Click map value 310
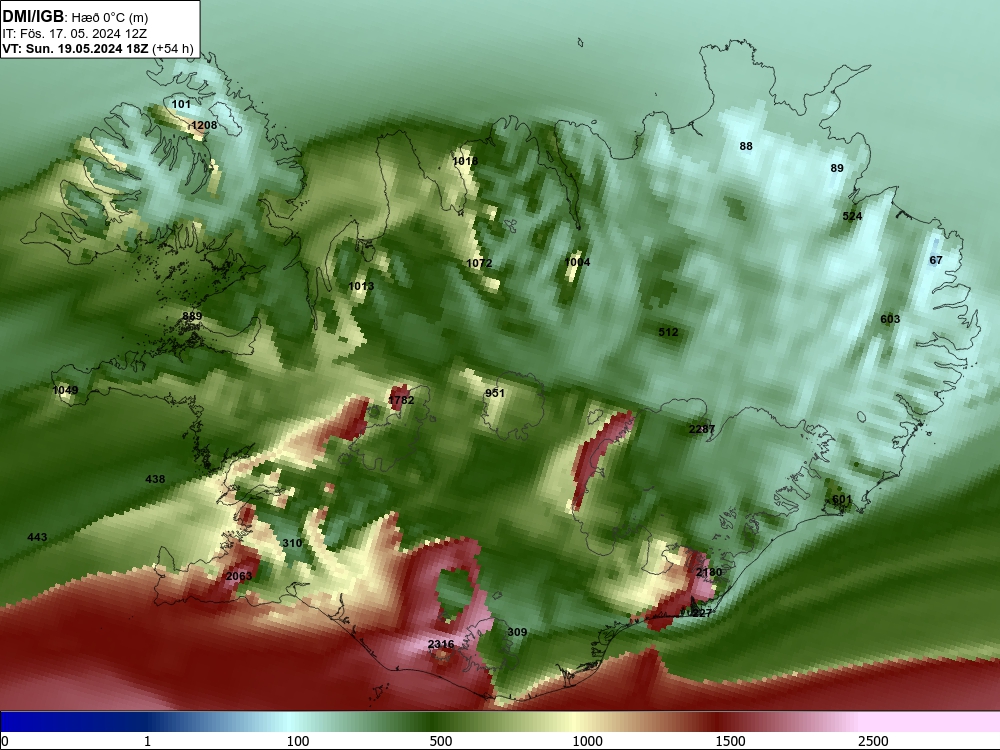 [292, 543]
